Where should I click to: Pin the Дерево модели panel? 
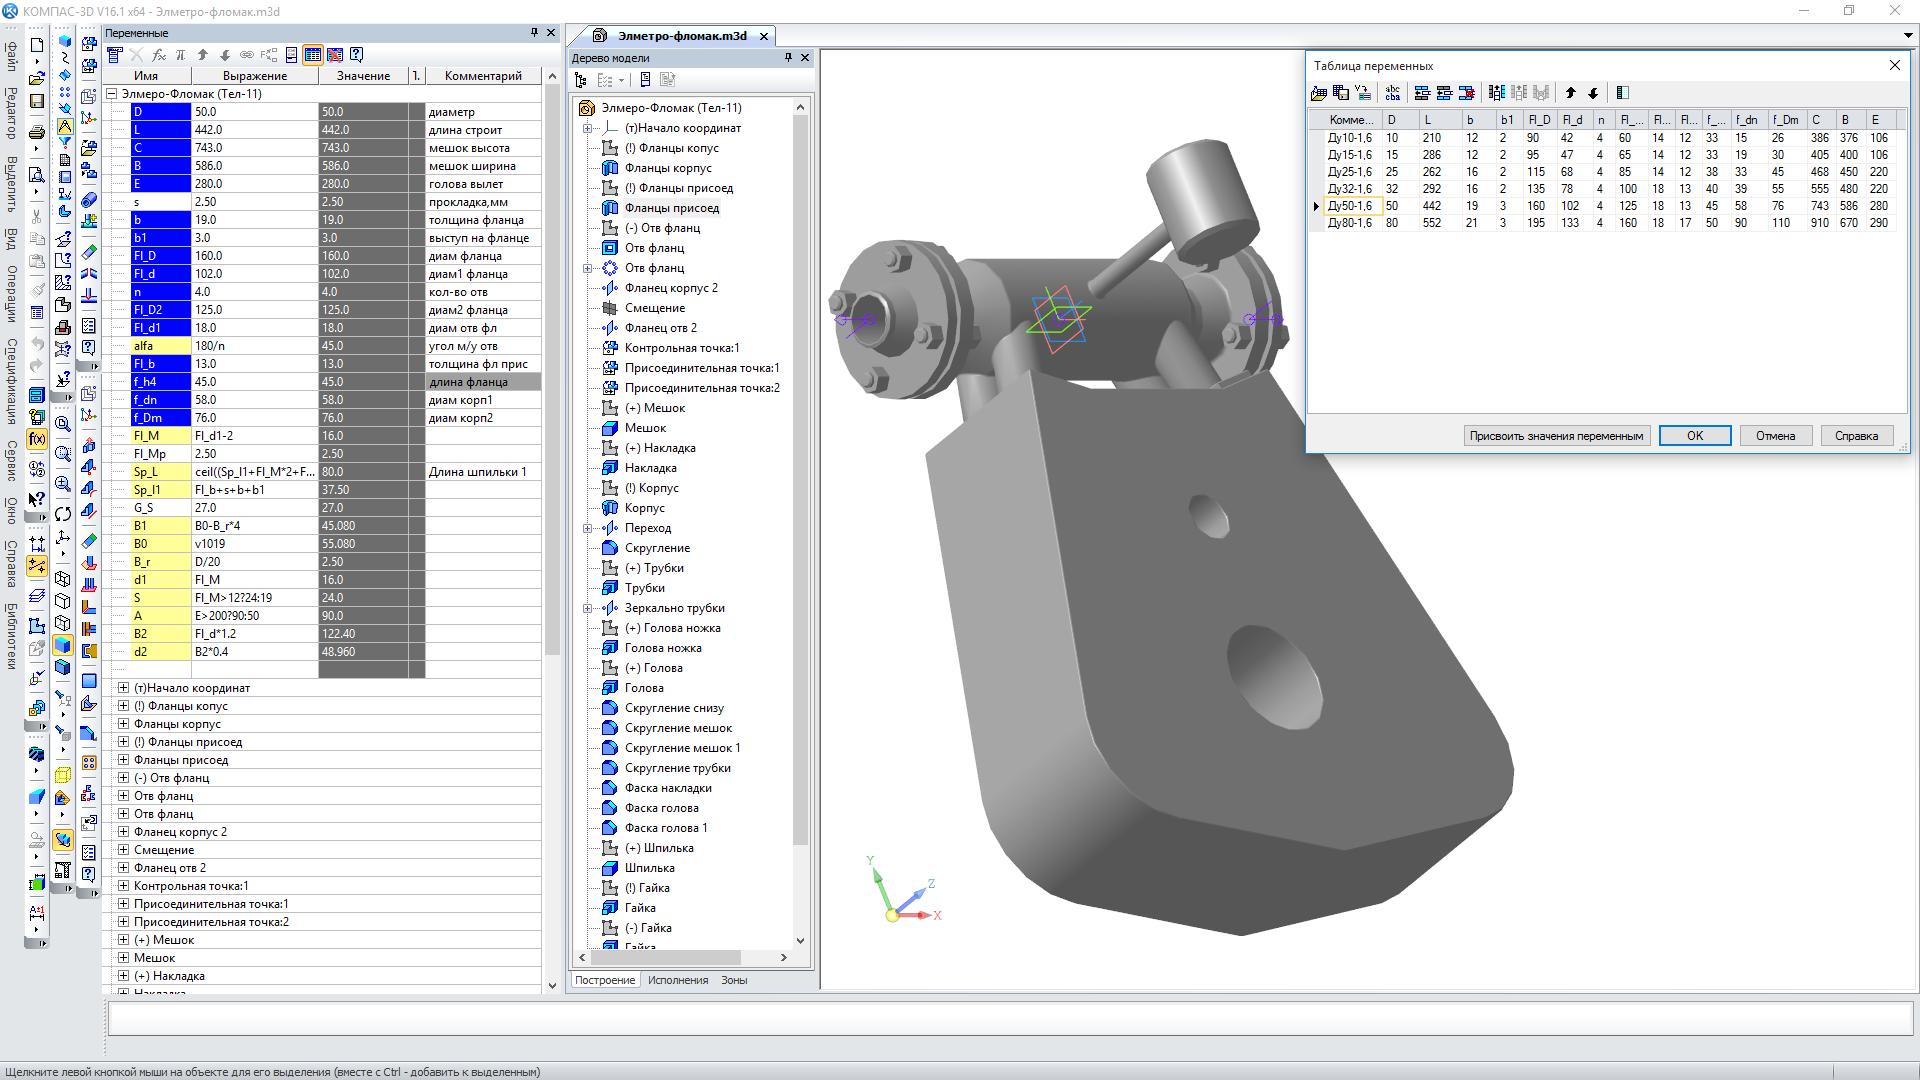click(x=788, y=58)
